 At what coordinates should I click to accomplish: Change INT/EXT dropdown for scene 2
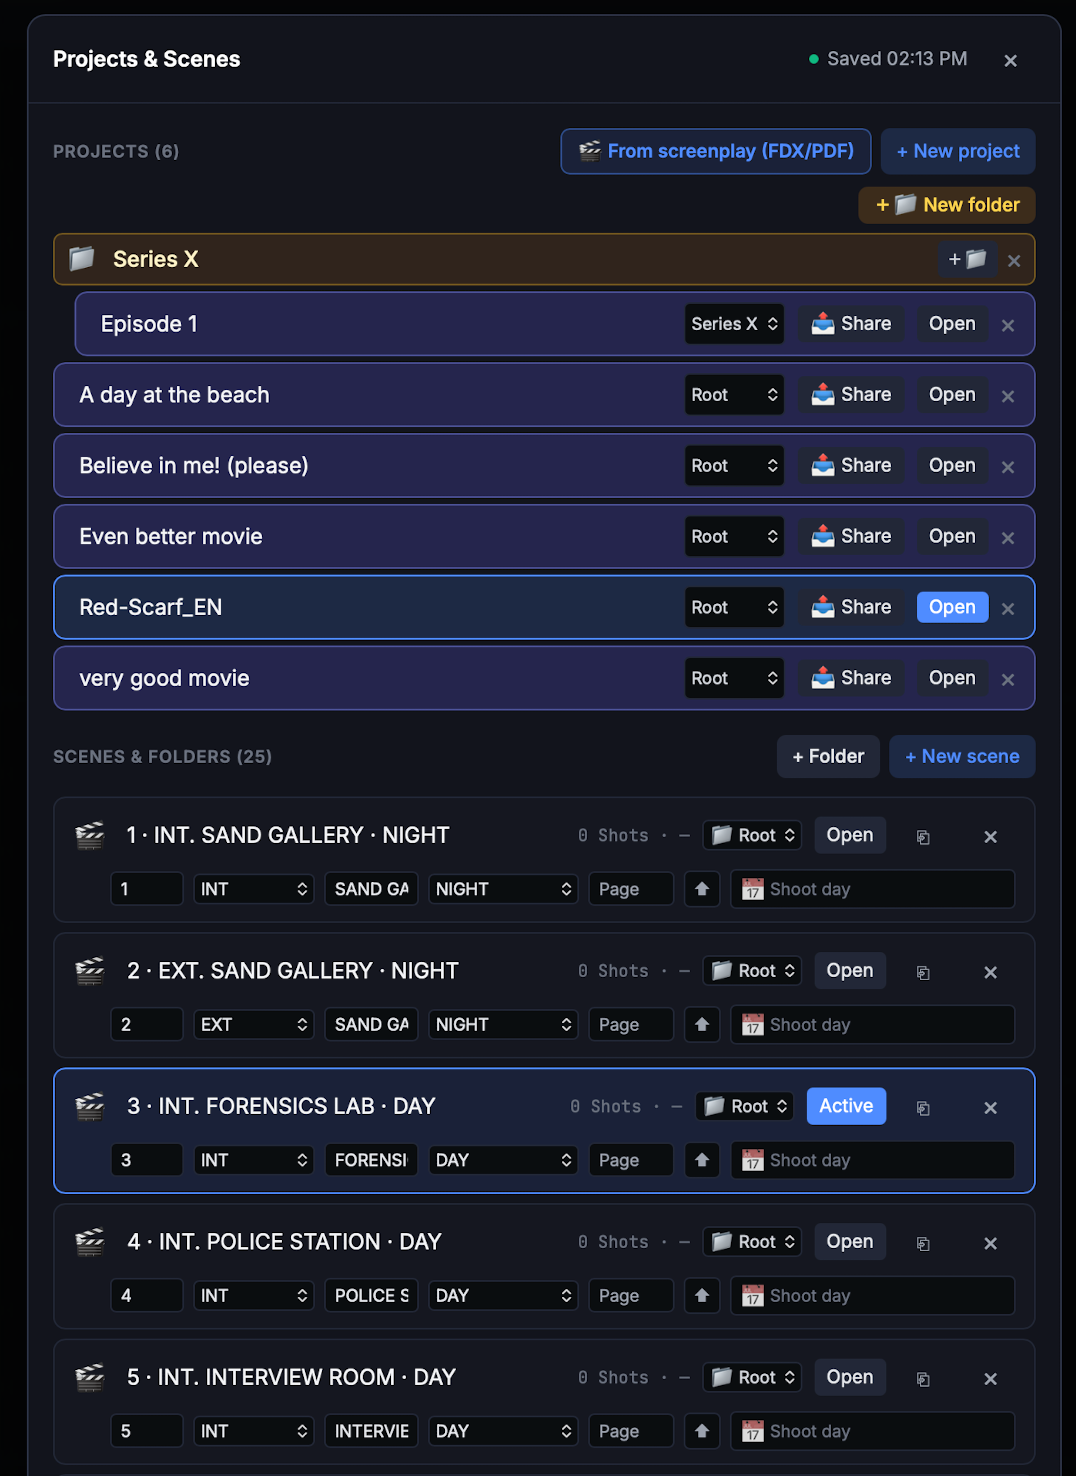(254, 1024)
